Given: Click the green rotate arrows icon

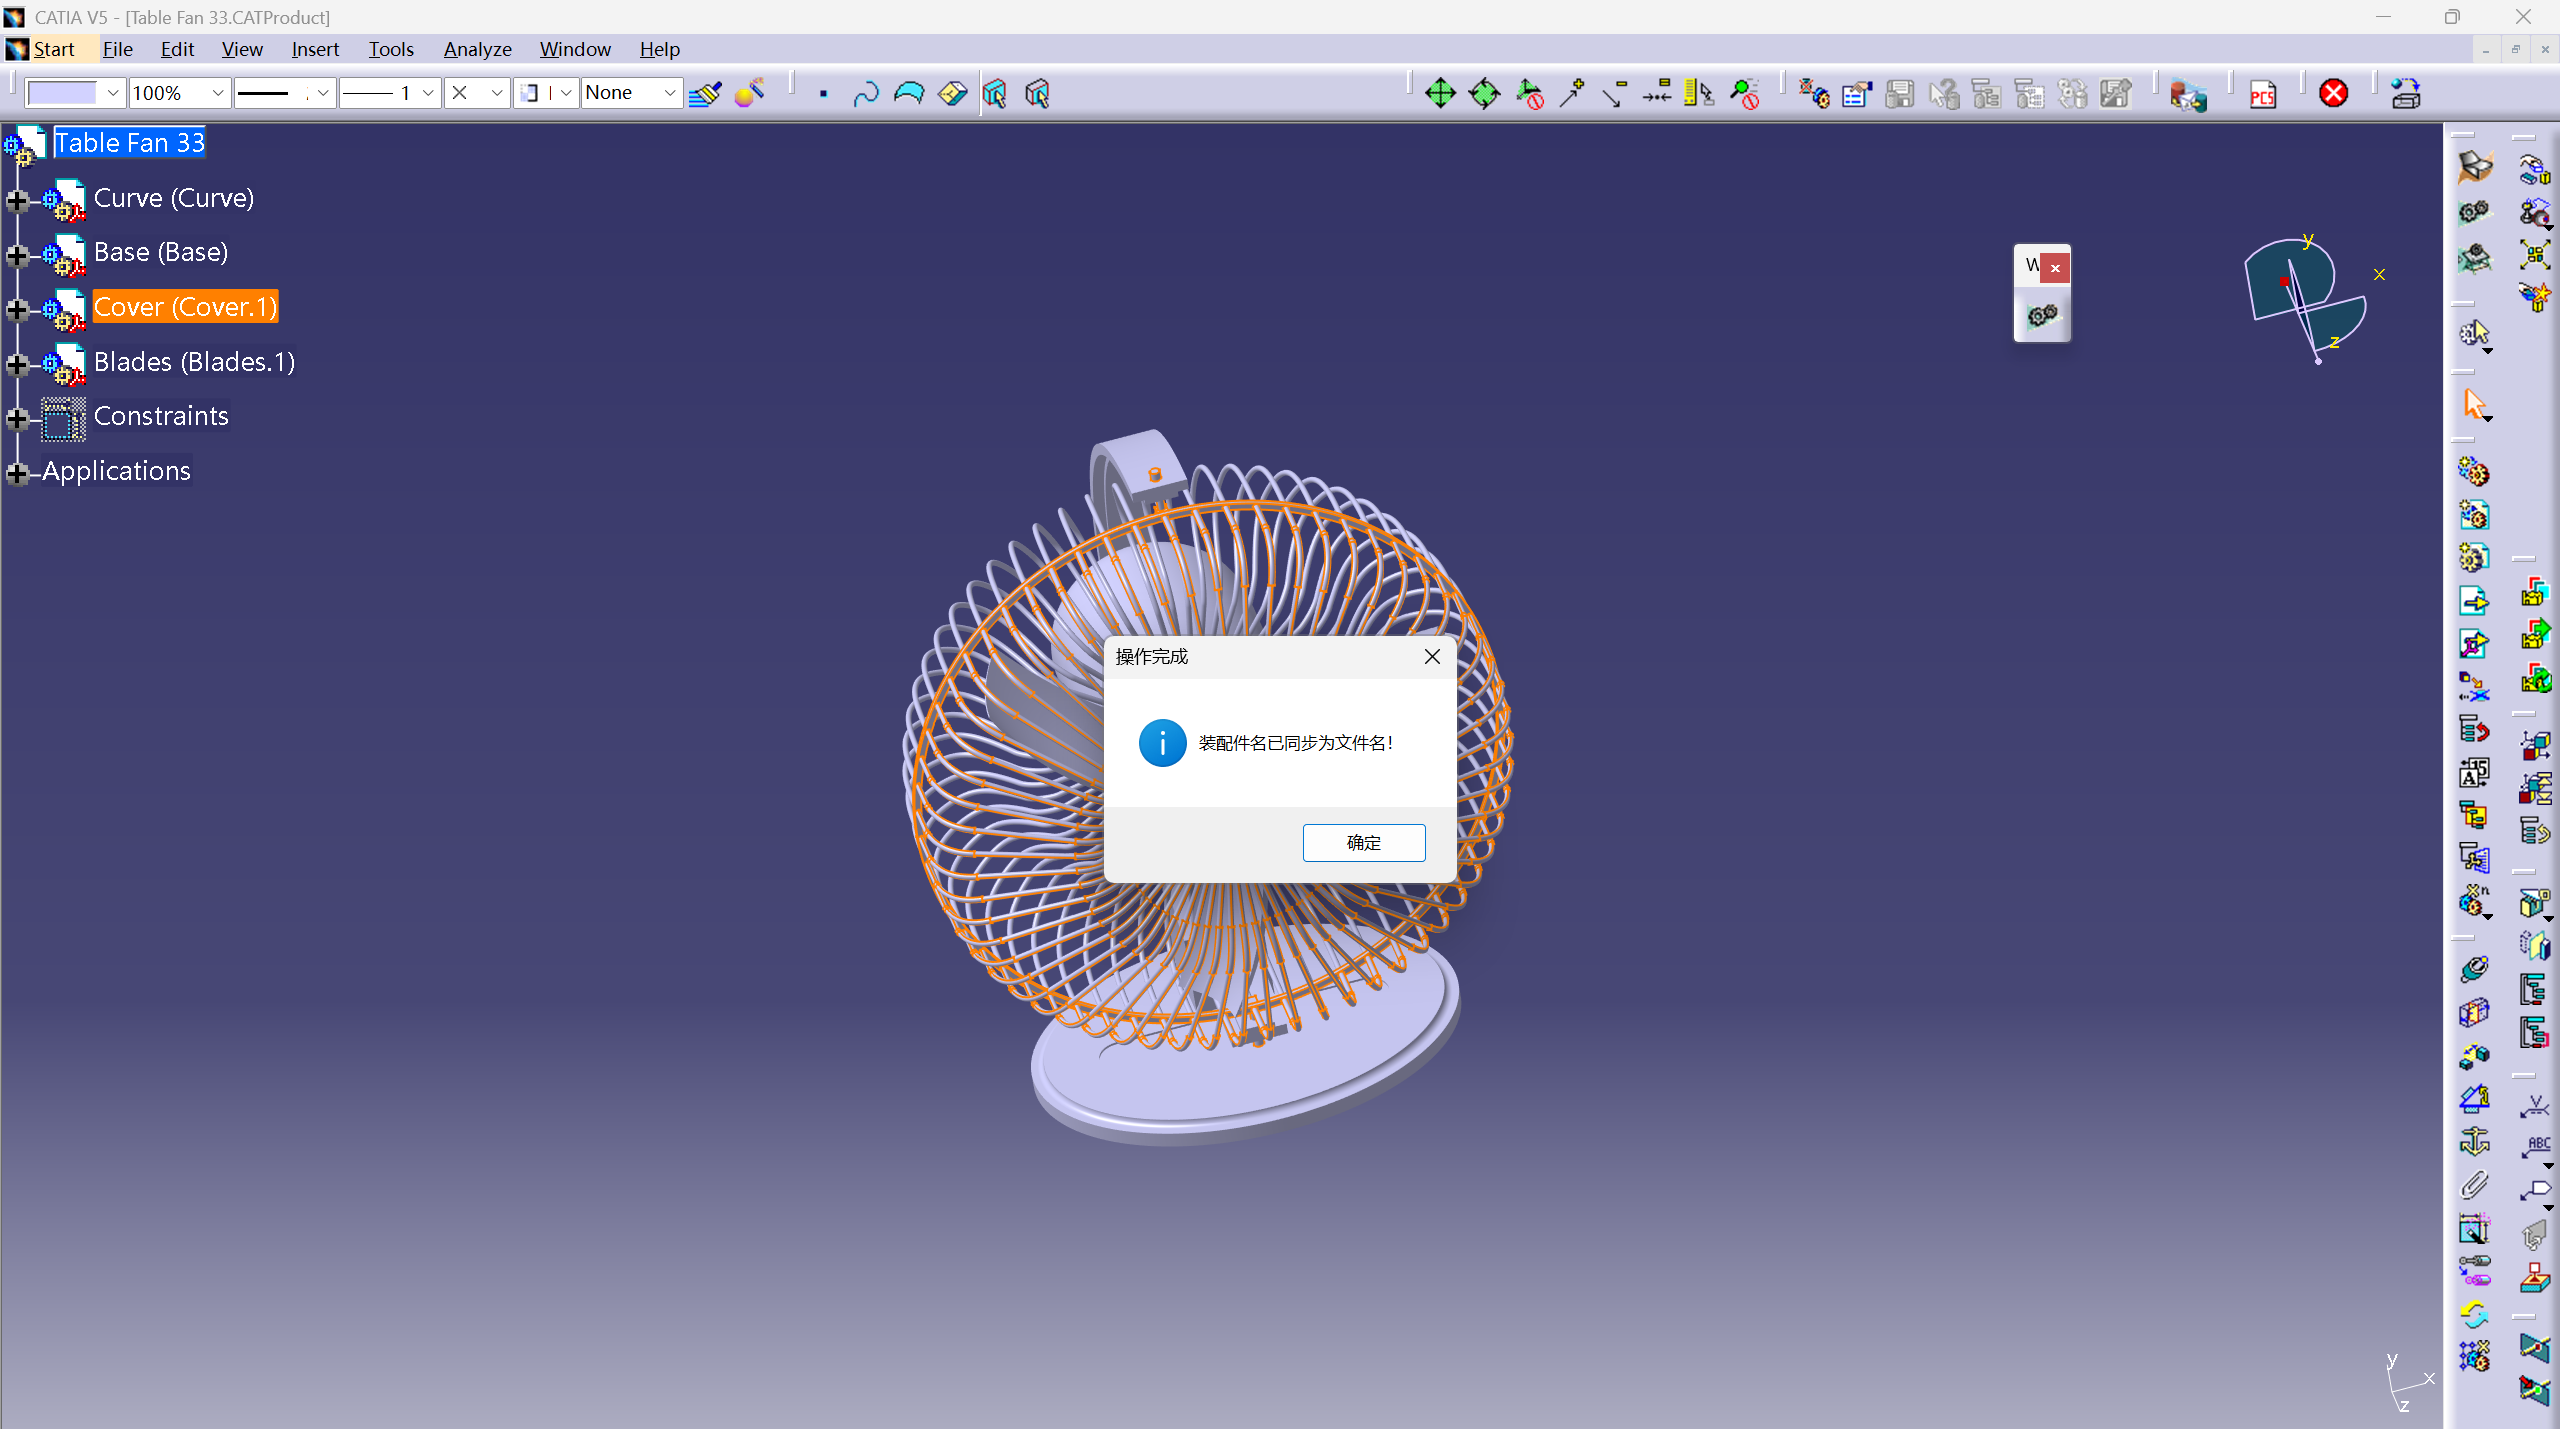Looking at the screenshot, I should pos(1484,93).
